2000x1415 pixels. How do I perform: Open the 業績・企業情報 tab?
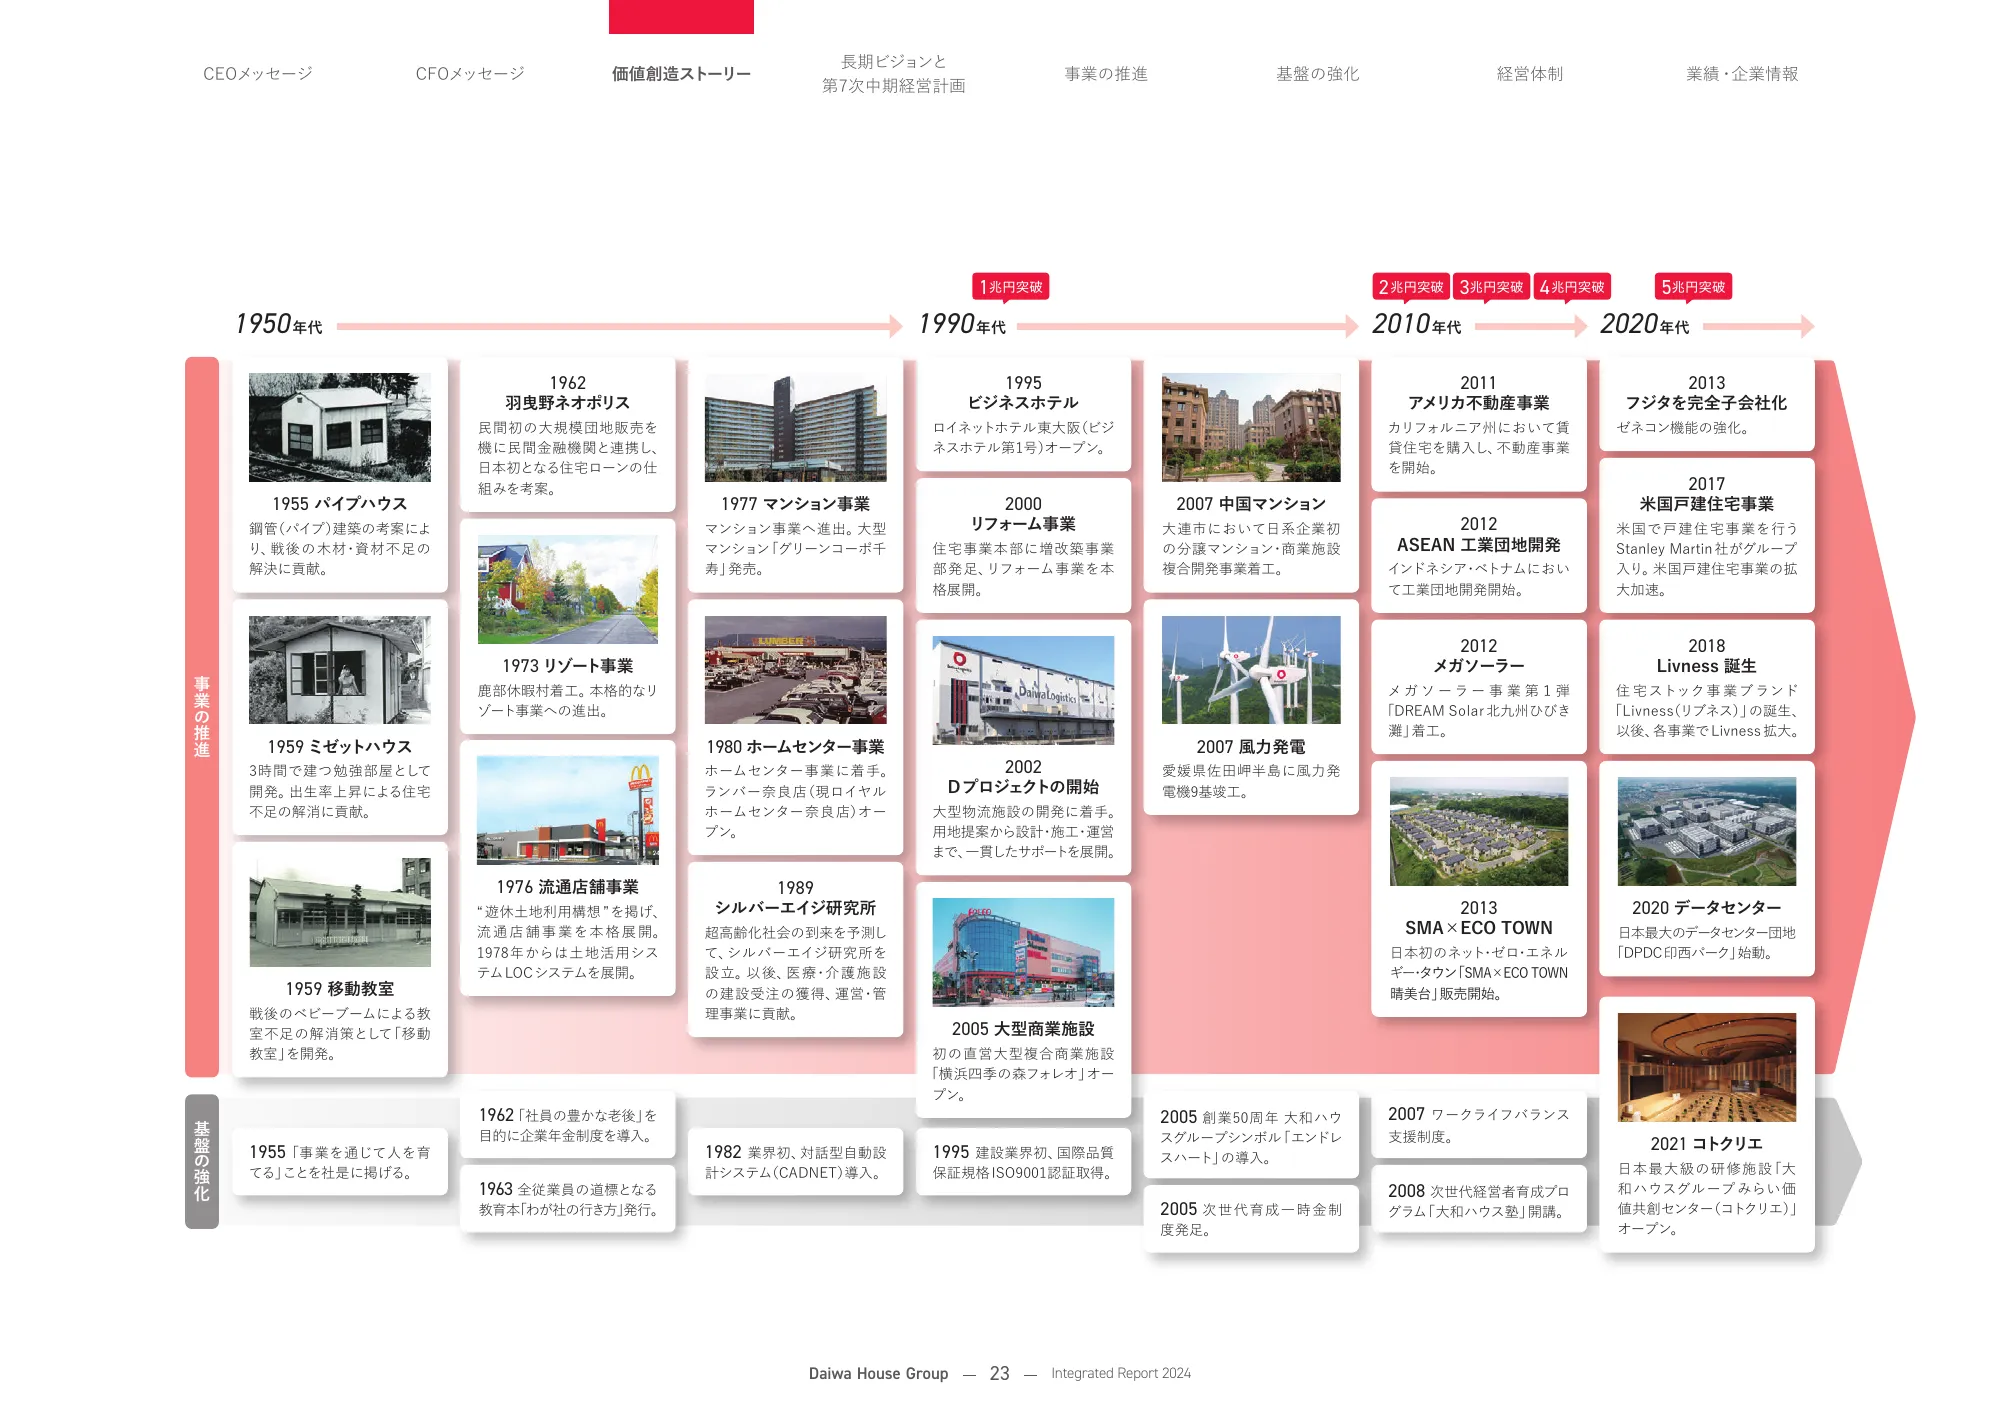pos(1742,74)
